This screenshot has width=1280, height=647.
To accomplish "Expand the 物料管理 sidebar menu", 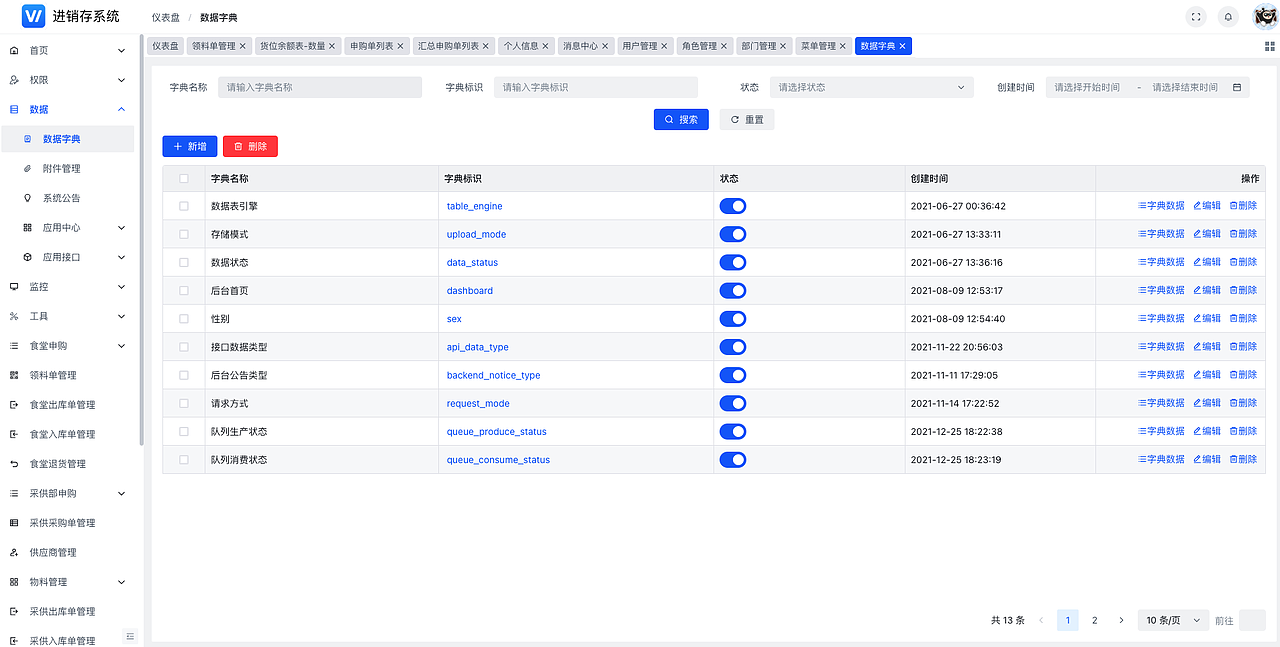I will click(x=67, y=581).
